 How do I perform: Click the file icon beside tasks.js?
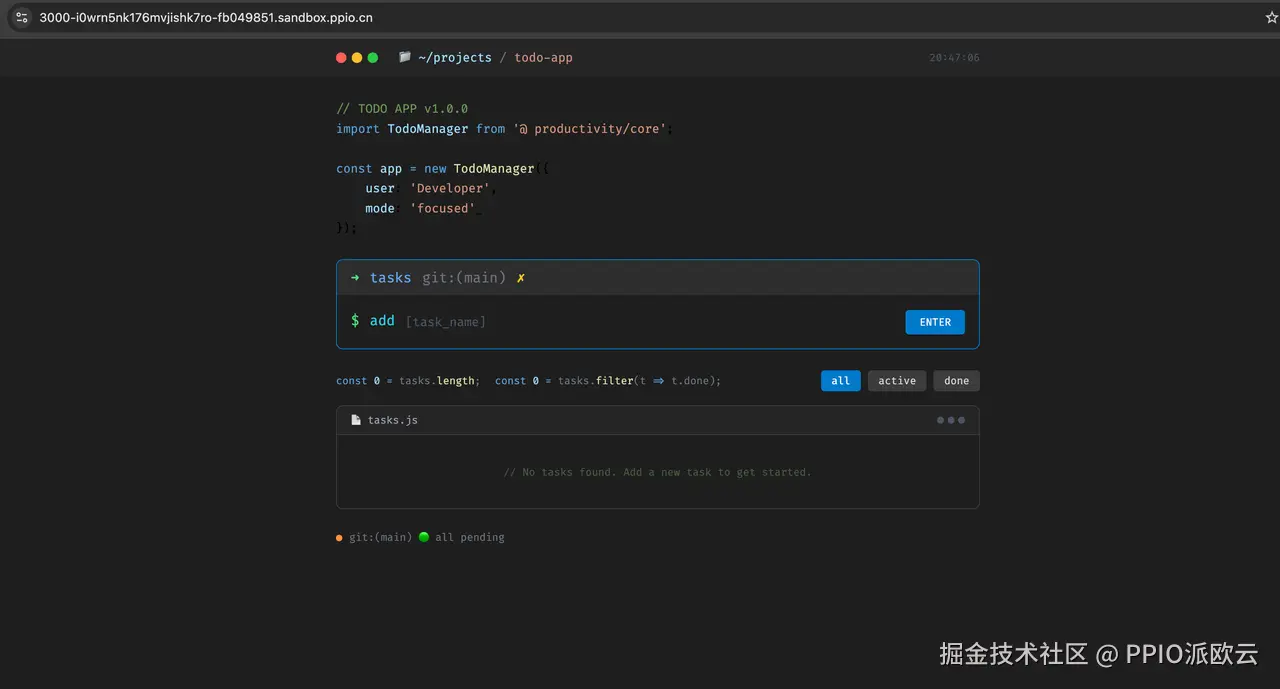(356, 420)
